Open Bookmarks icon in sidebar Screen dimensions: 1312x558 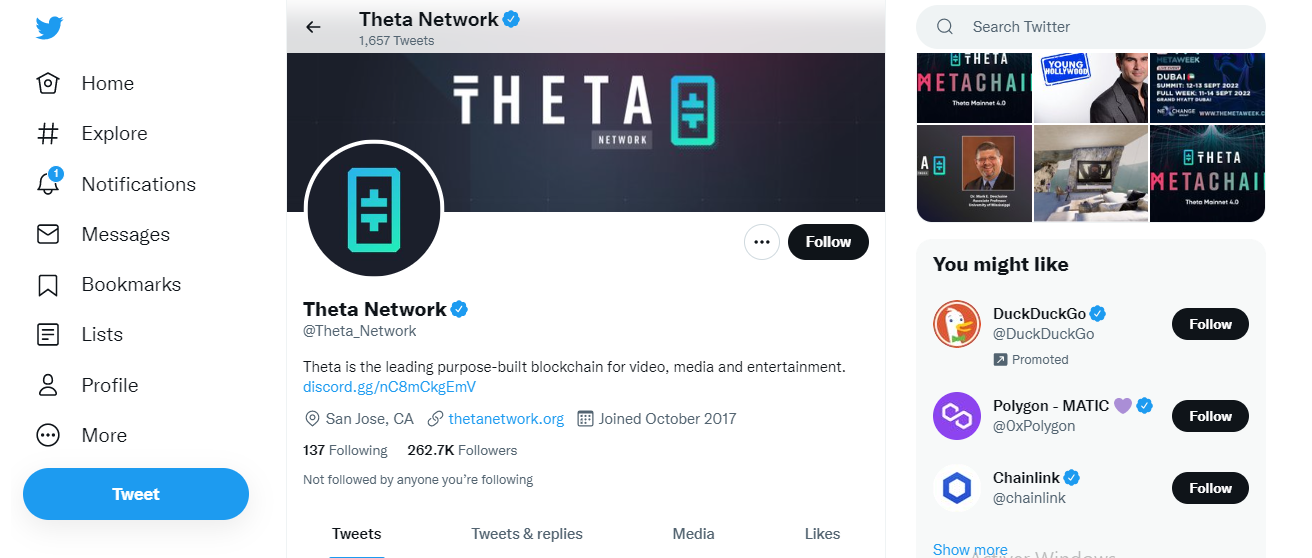point(48,285)
